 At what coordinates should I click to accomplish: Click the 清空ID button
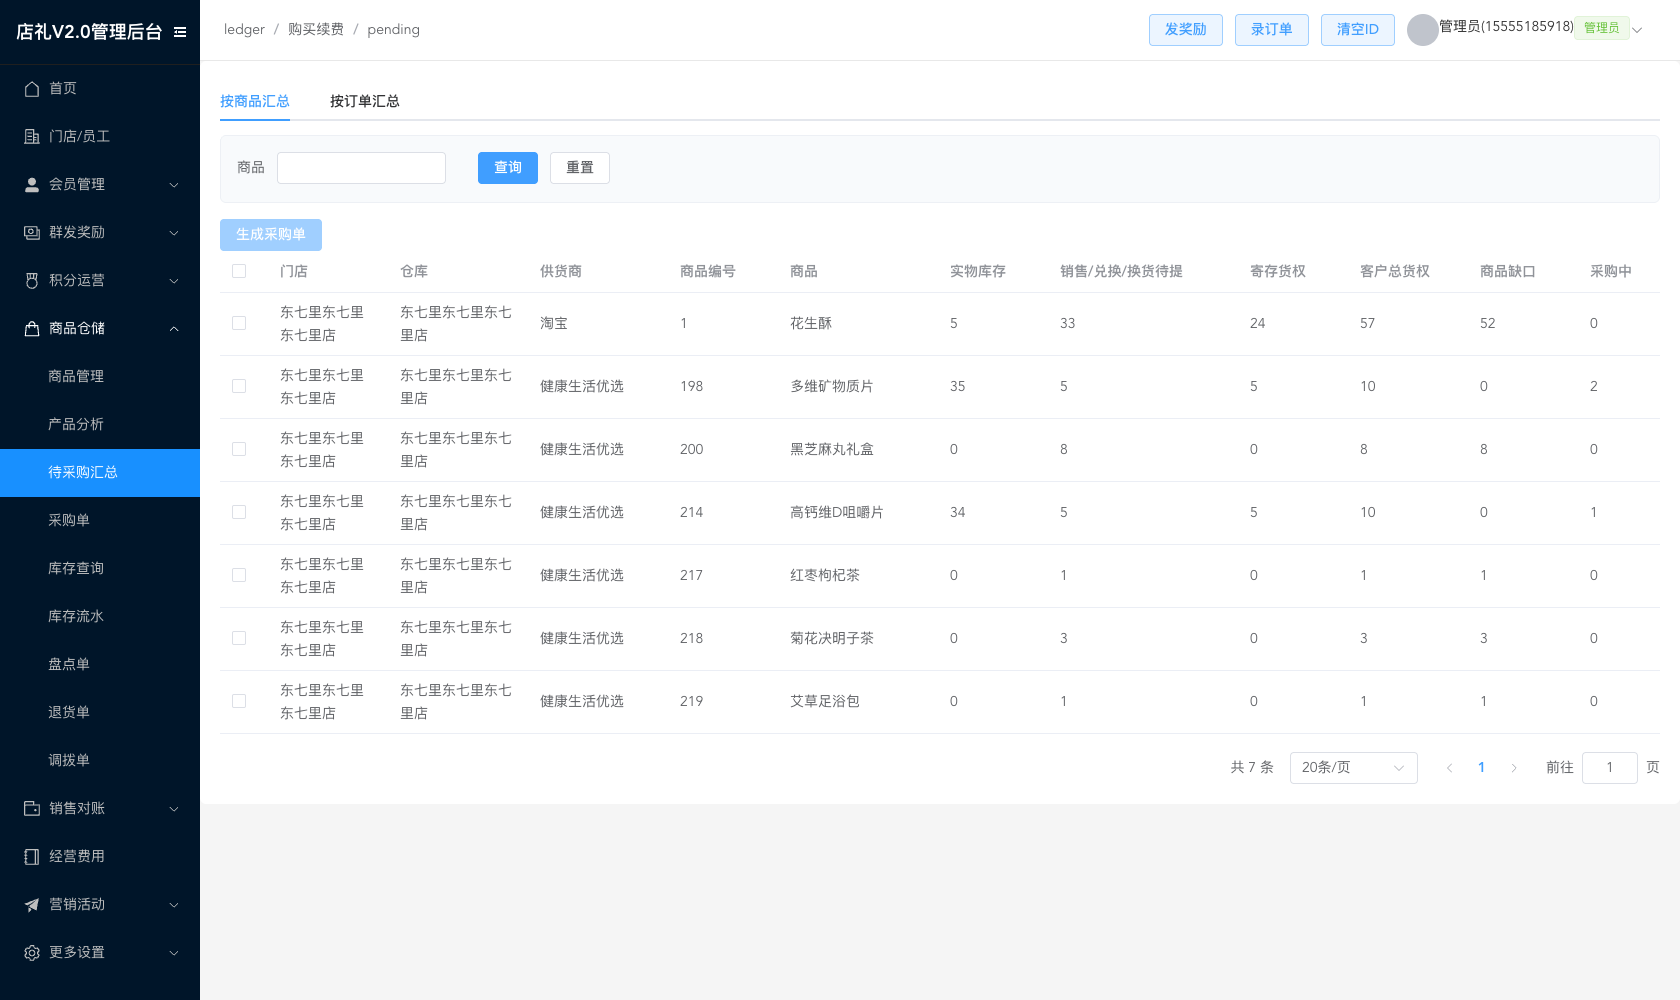1358,30
